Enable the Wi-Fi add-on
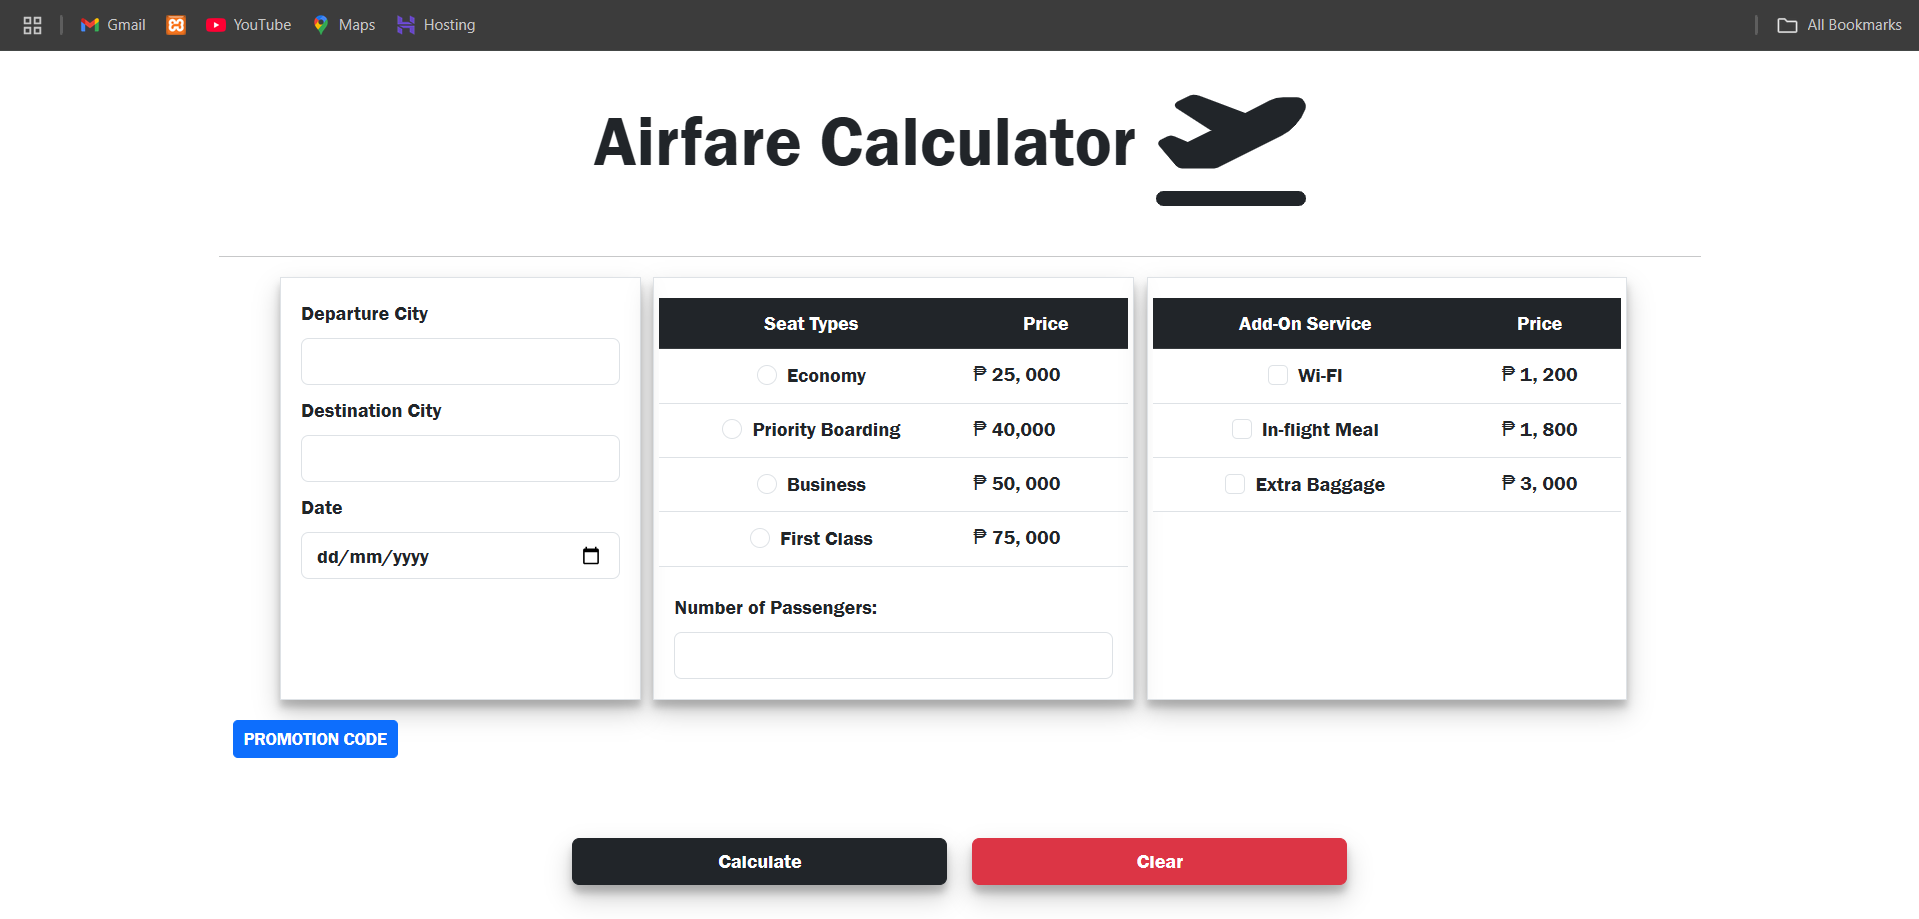This screenshot has width=1919, height=919. [1278, 375]
